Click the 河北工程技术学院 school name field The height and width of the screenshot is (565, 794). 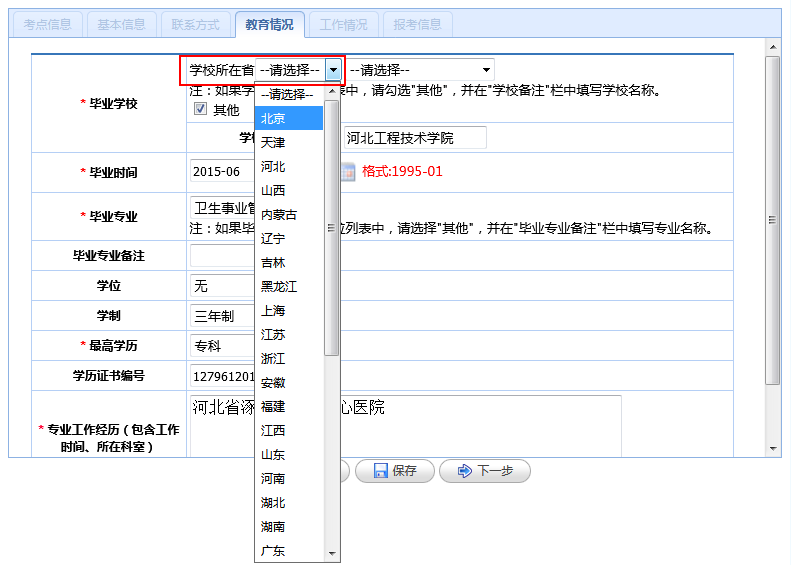(413, 138)
